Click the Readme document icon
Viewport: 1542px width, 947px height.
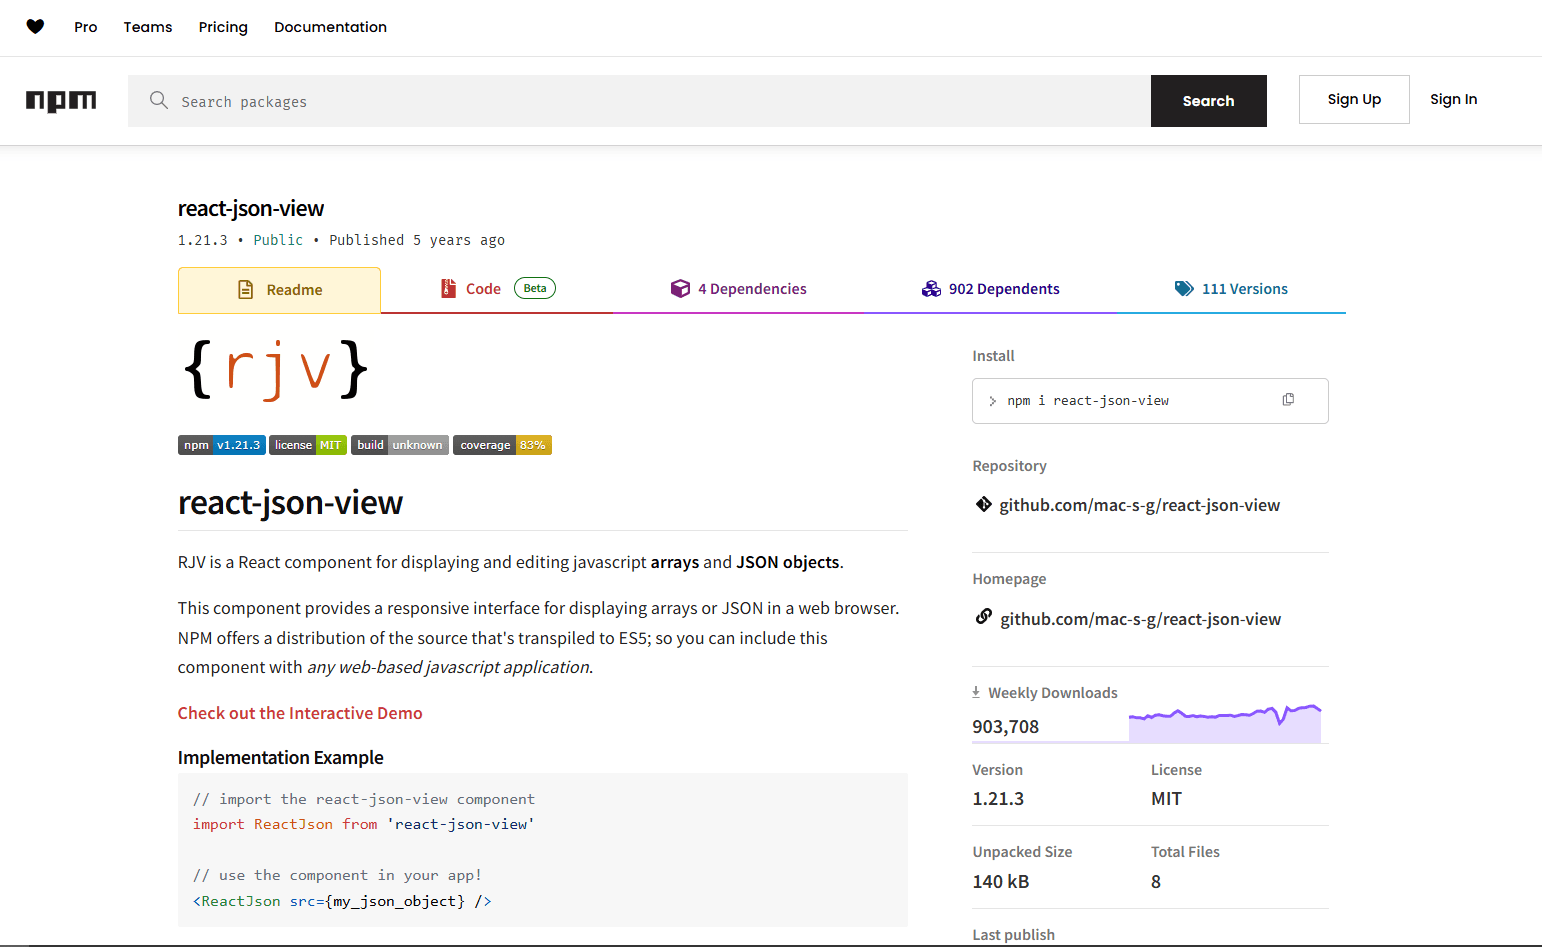tap(246, 289)
